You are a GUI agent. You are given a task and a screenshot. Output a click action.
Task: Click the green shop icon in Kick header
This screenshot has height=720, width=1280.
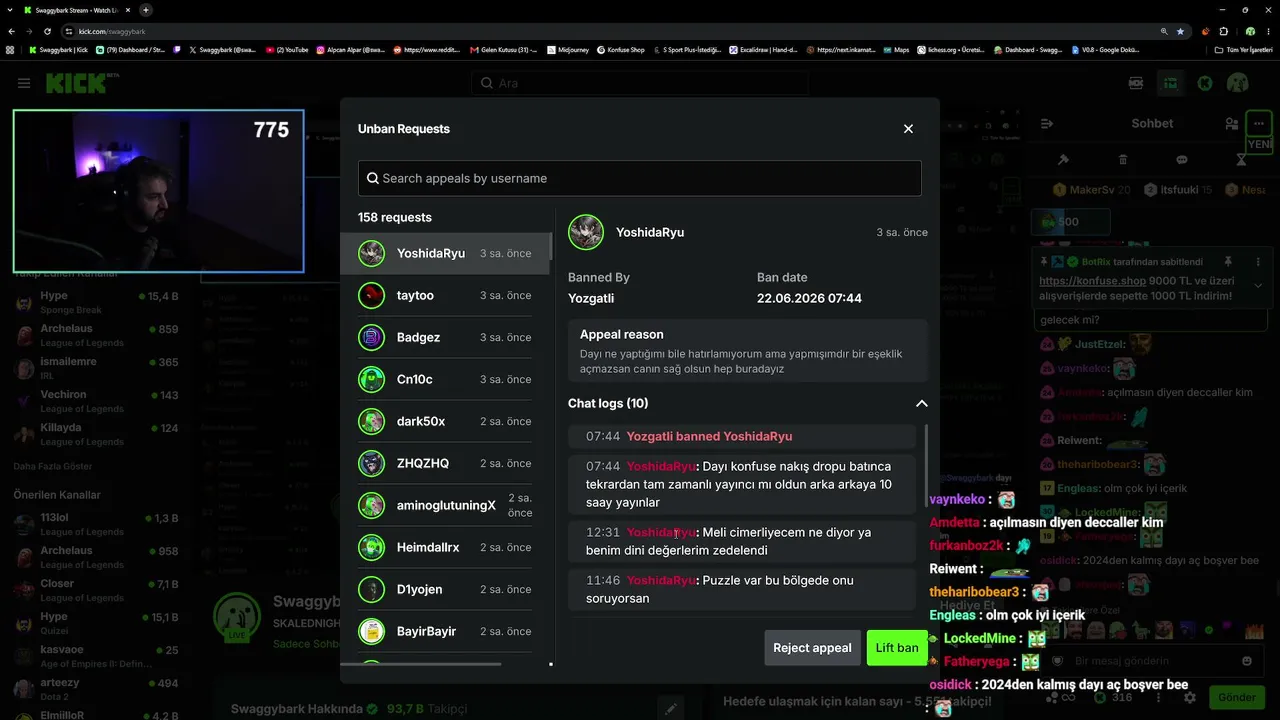tap(1170, 83)
